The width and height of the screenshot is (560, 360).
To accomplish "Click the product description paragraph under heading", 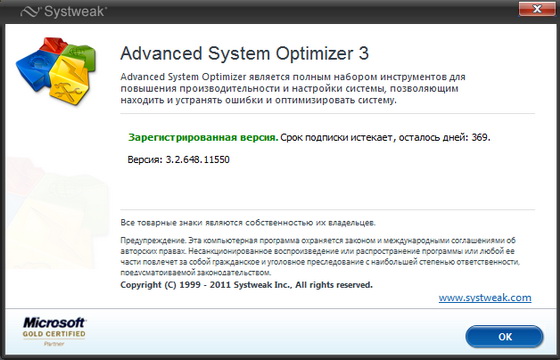I will coord(293,89).
